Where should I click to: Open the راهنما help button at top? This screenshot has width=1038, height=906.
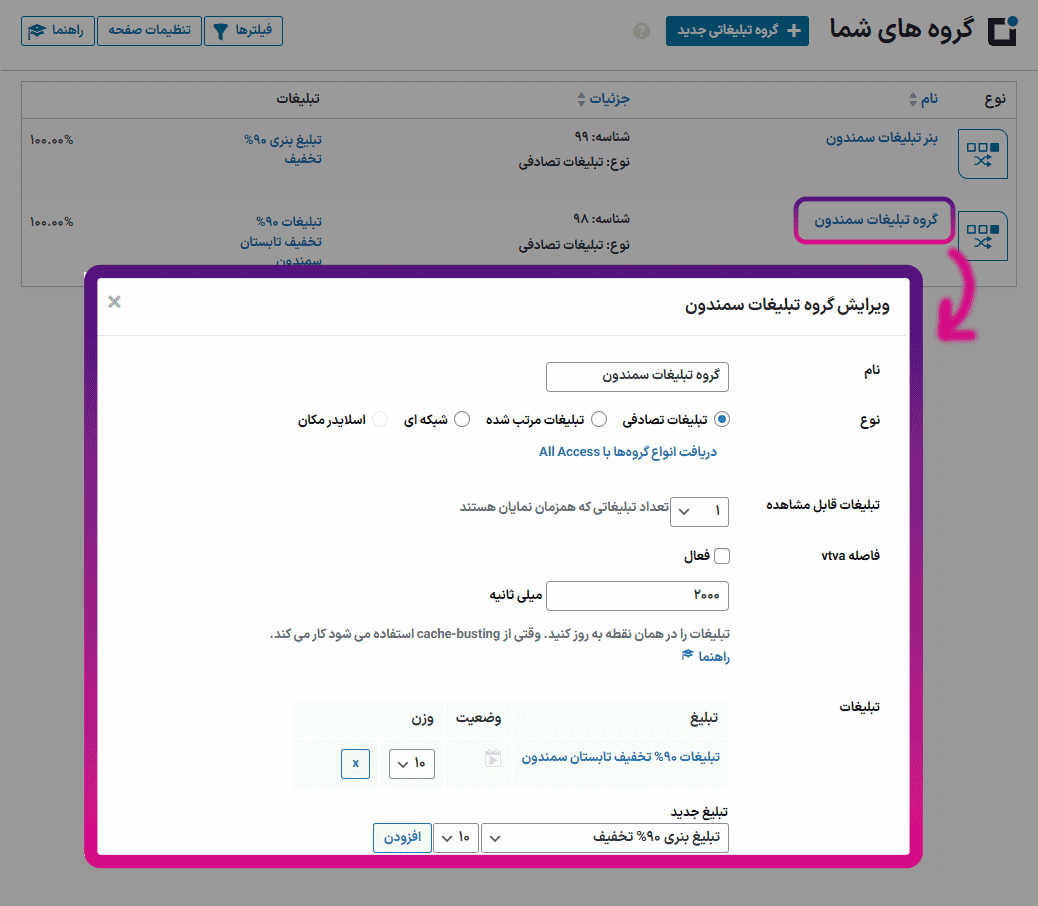pos(58,31)
